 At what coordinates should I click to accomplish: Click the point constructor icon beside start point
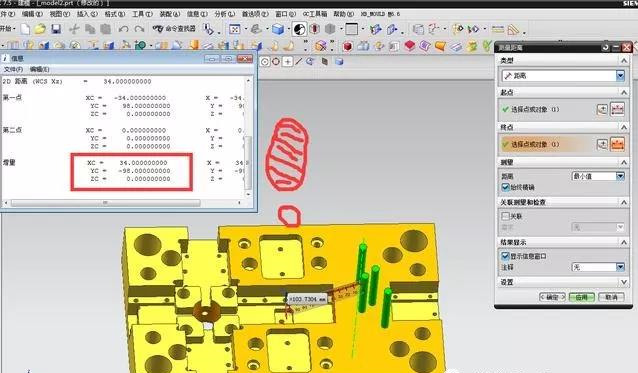click(602, 109)
